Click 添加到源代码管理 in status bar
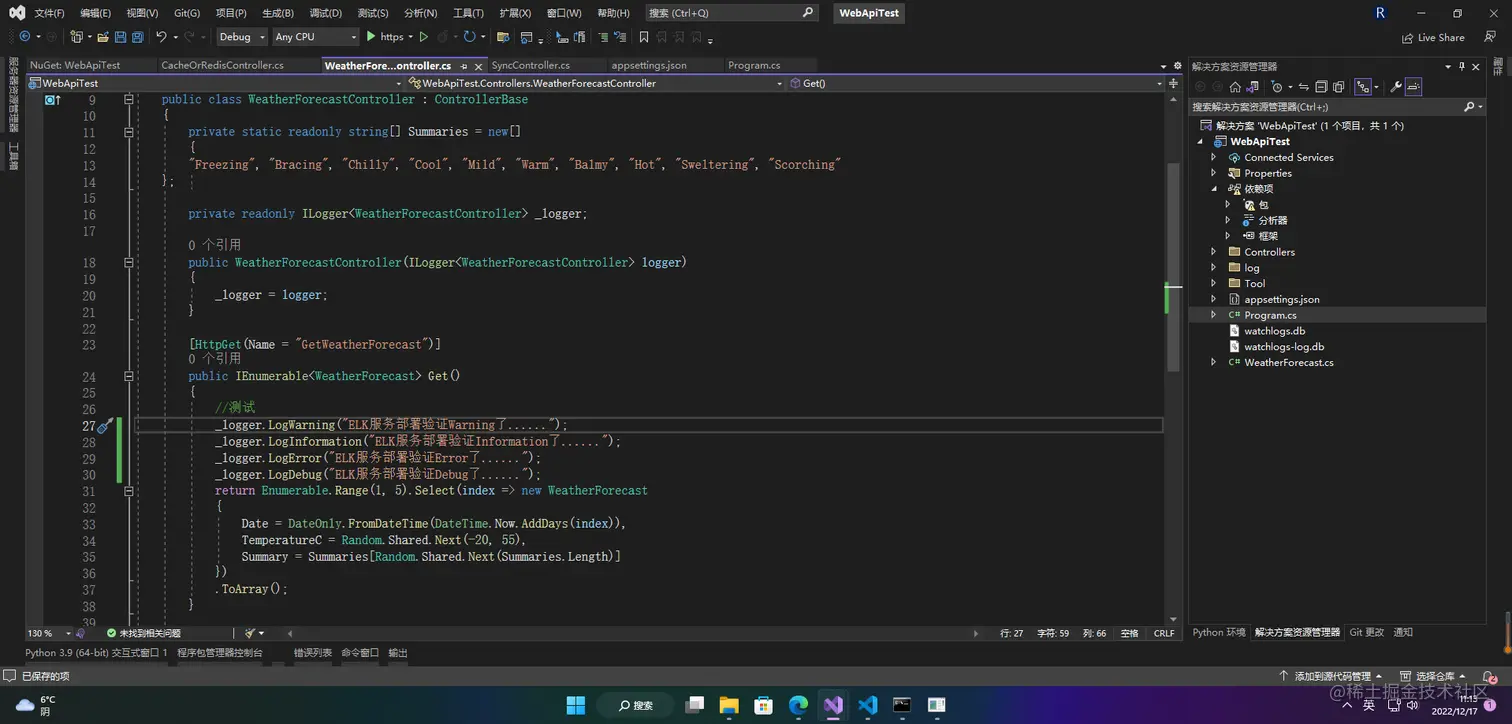 point(1331,677)
